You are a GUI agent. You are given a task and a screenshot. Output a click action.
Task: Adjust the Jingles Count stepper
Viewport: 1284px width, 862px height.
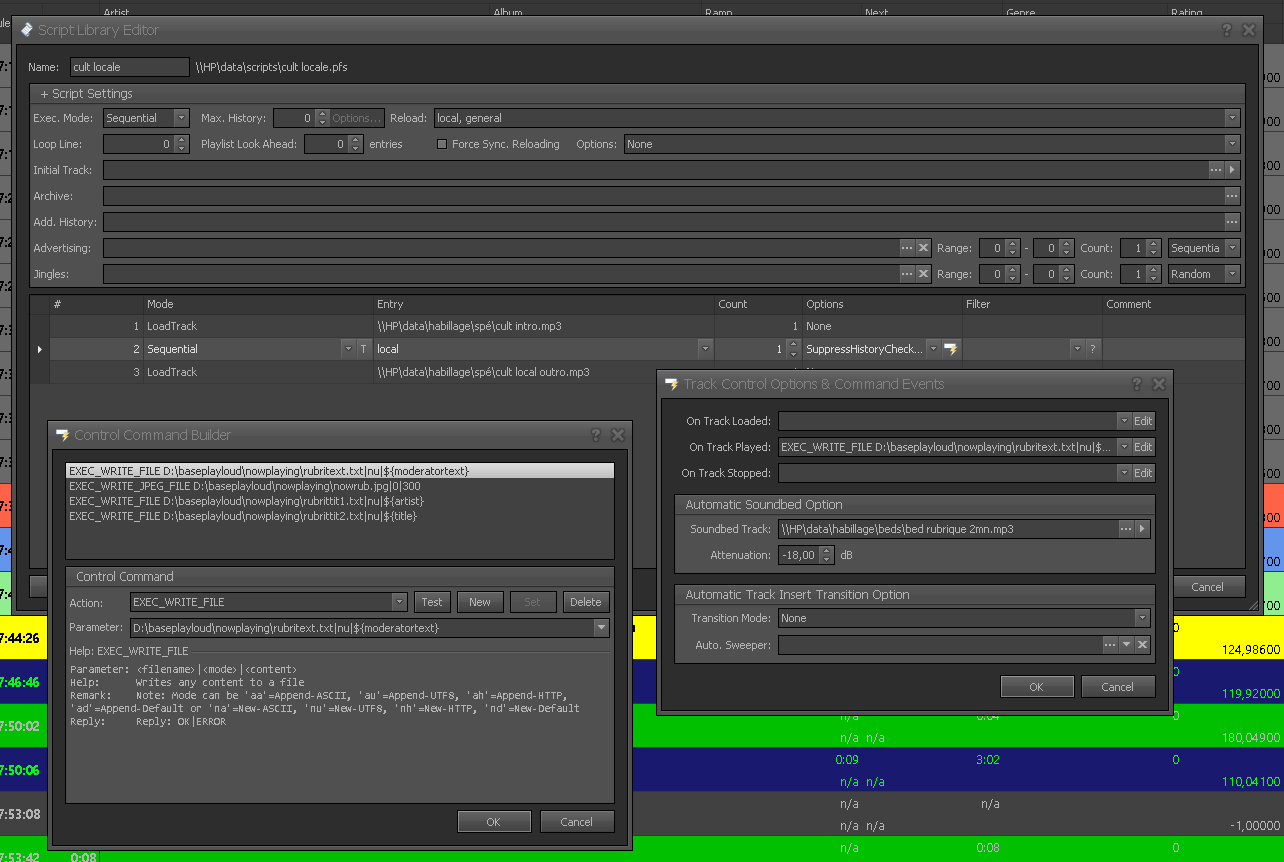tap(1153, 274)
